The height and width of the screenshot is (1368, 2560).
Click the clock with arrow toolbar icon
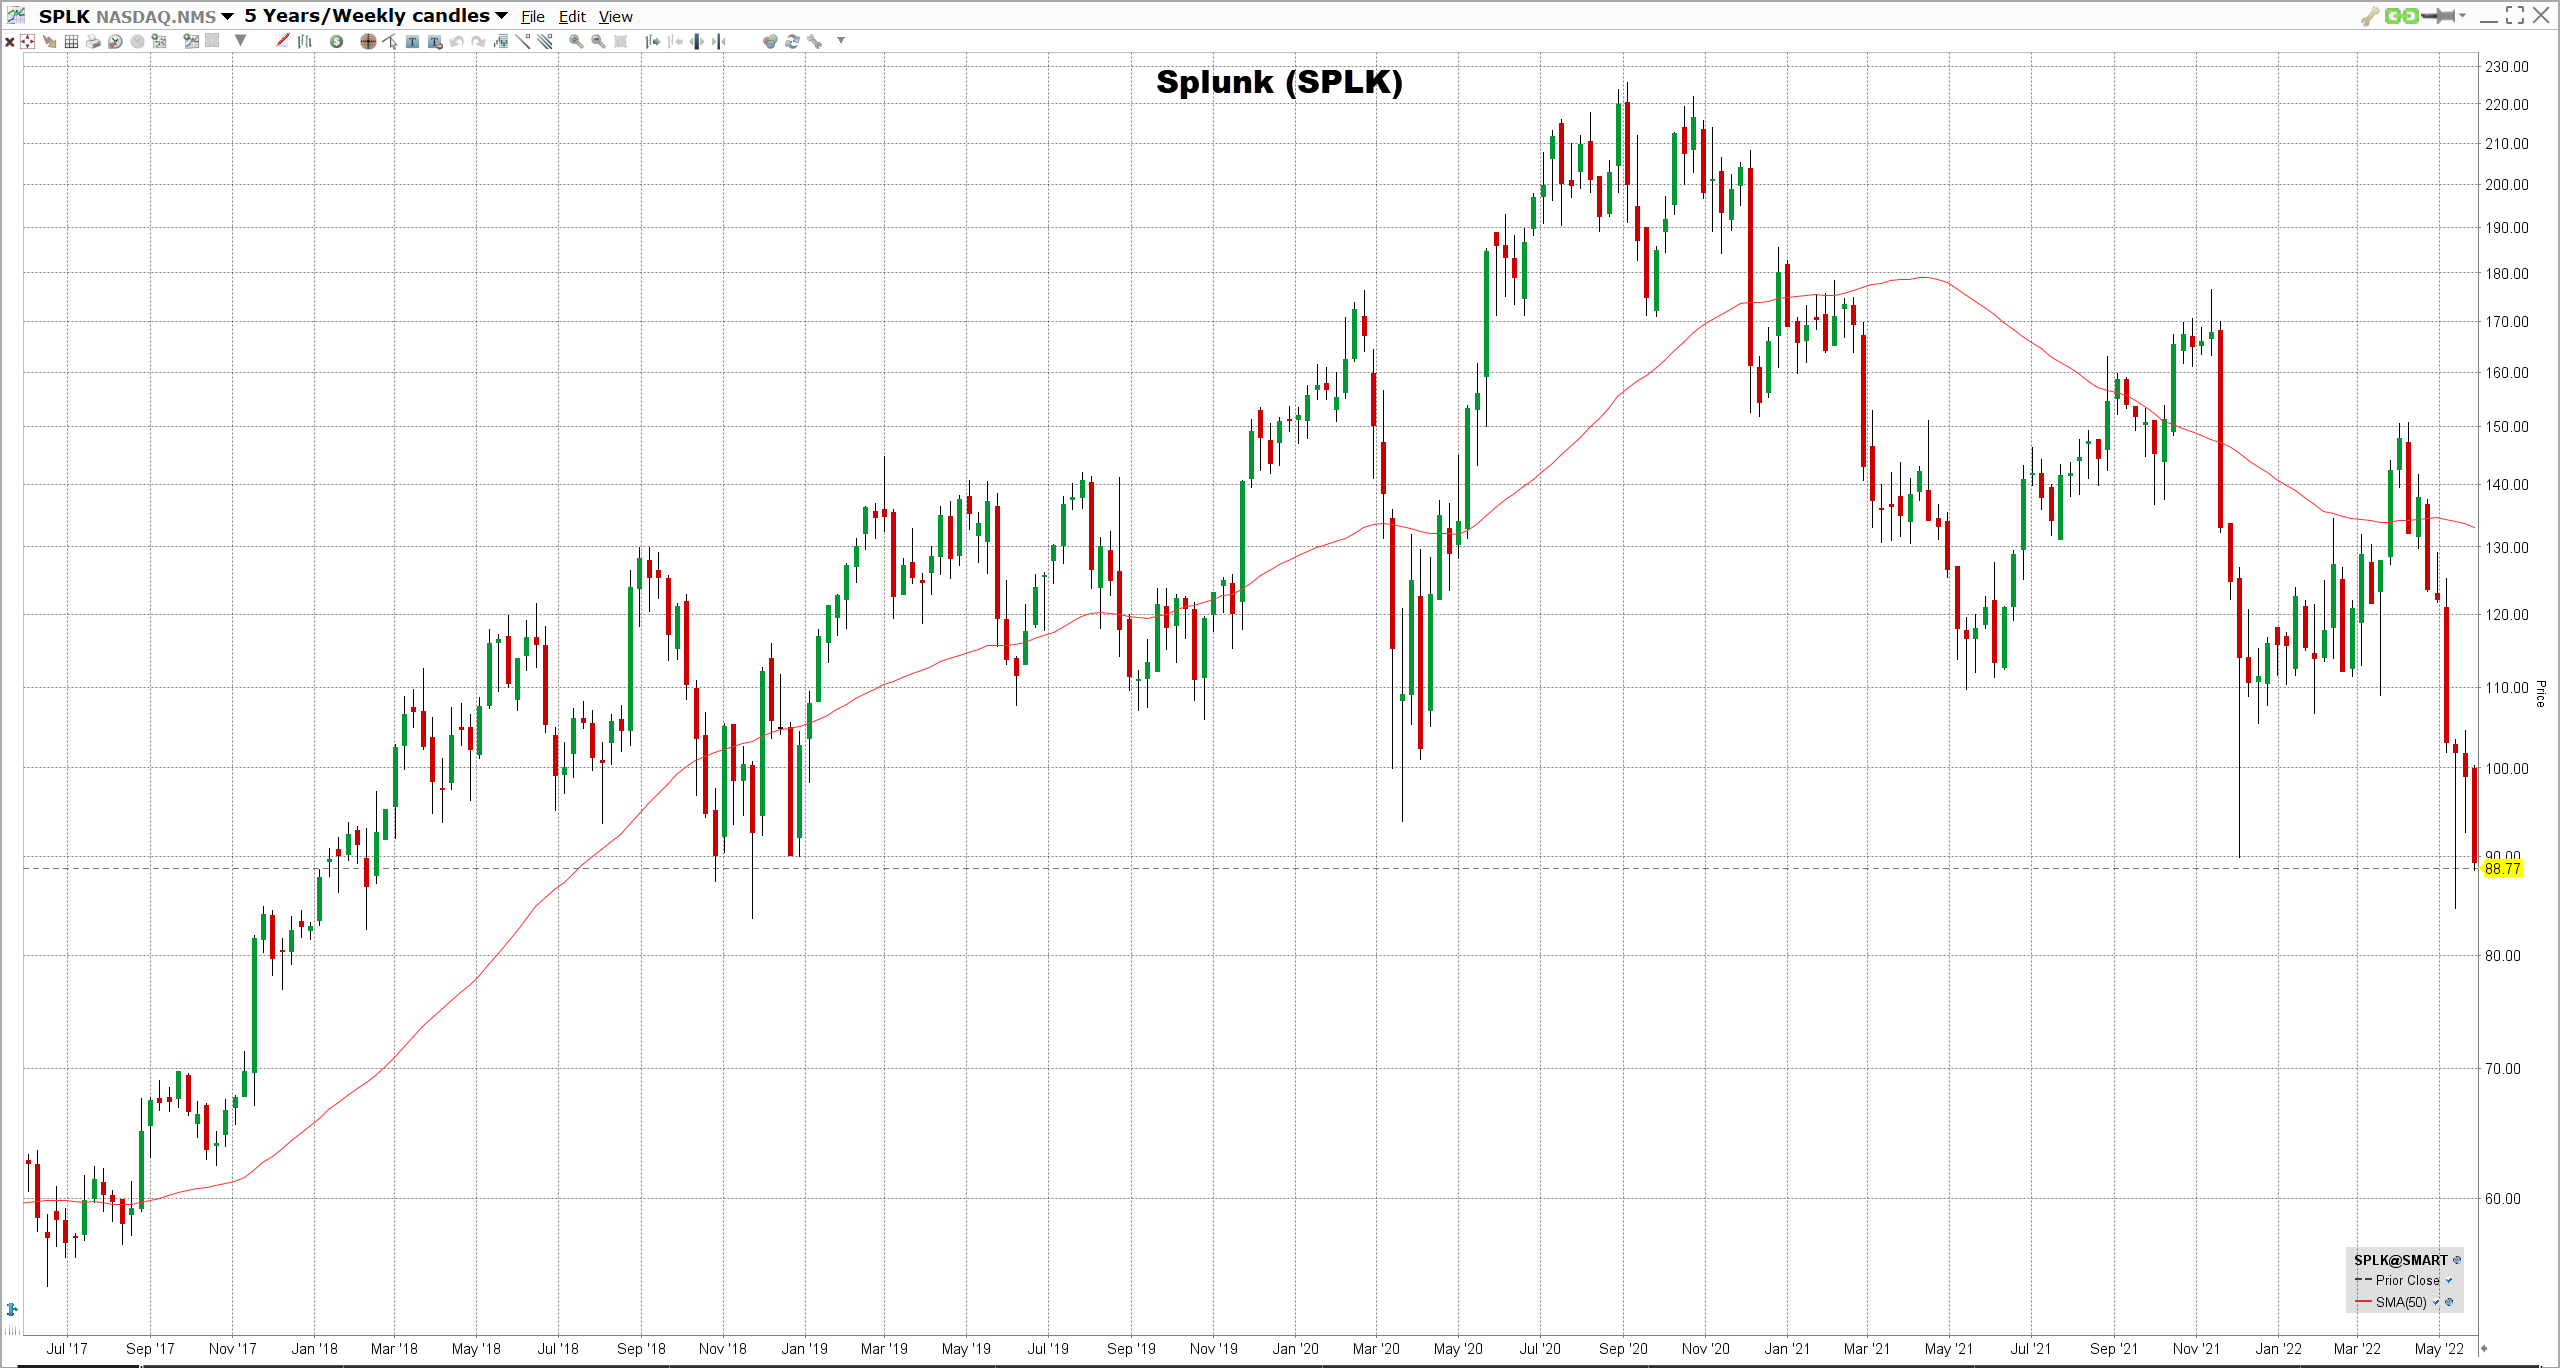coord(115,41)
